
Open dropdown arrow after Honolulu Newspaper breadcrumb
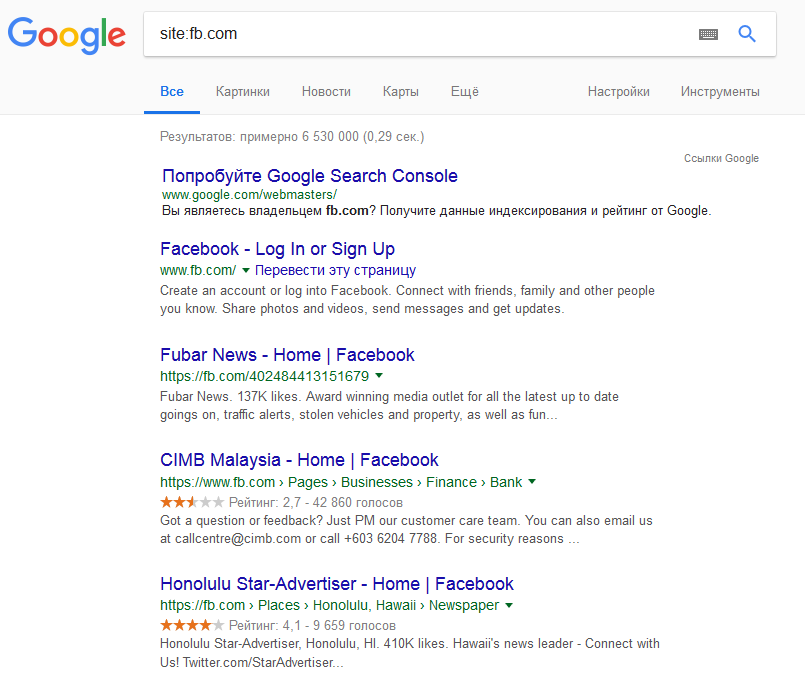click(509, 606)
